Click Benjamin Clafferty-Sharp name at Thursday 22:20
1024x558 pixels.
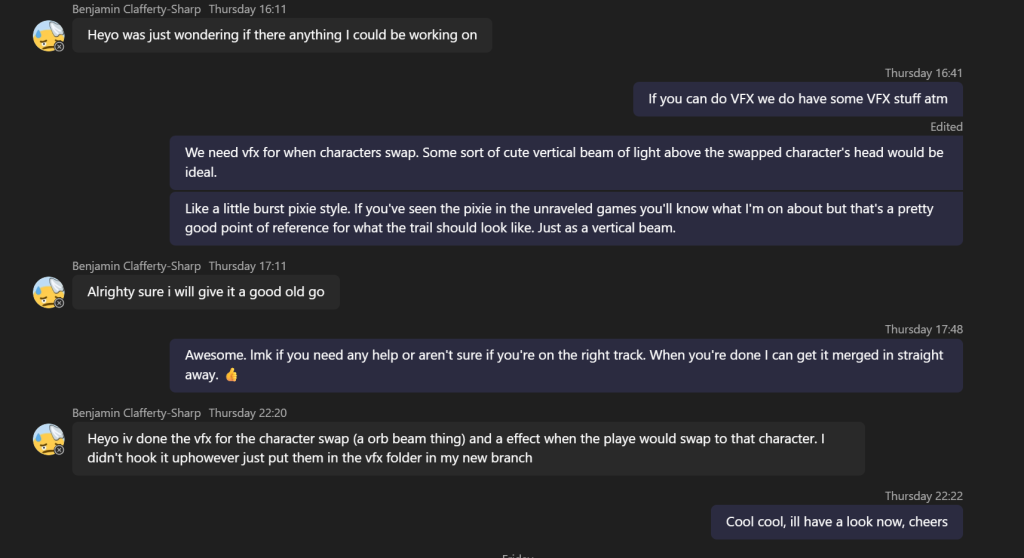[x=136, y=413]
